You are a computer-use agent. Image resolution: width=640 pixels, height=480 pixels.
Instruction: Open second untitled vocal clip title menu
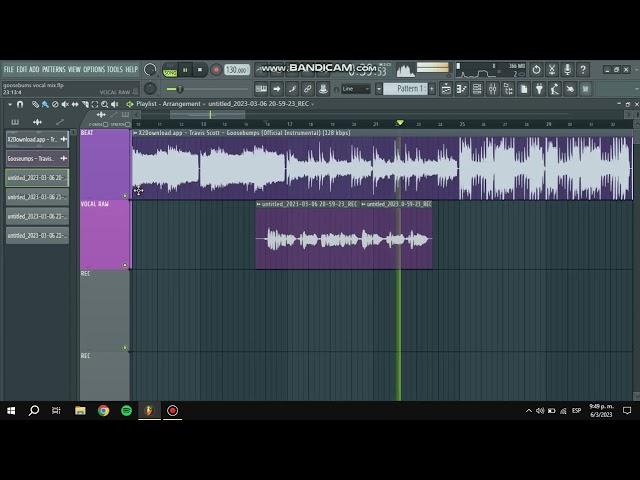click(x=363, y=204)
